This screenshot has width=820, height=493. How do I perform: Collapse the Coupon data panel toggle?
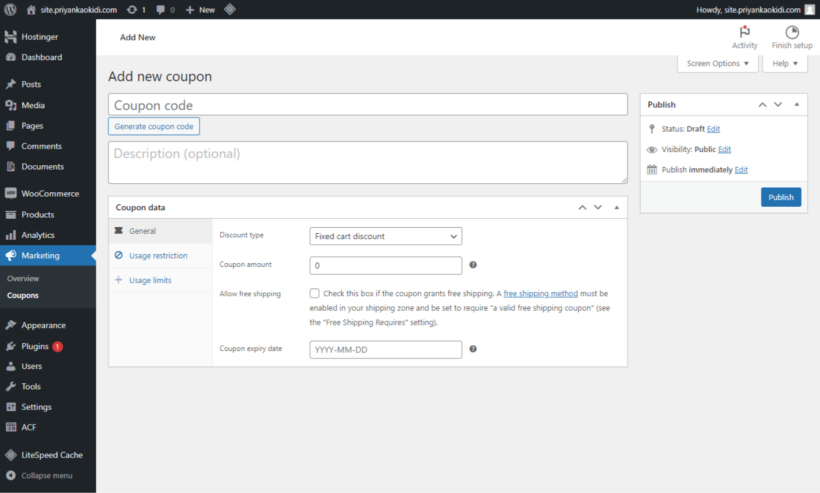pos(616,207)
